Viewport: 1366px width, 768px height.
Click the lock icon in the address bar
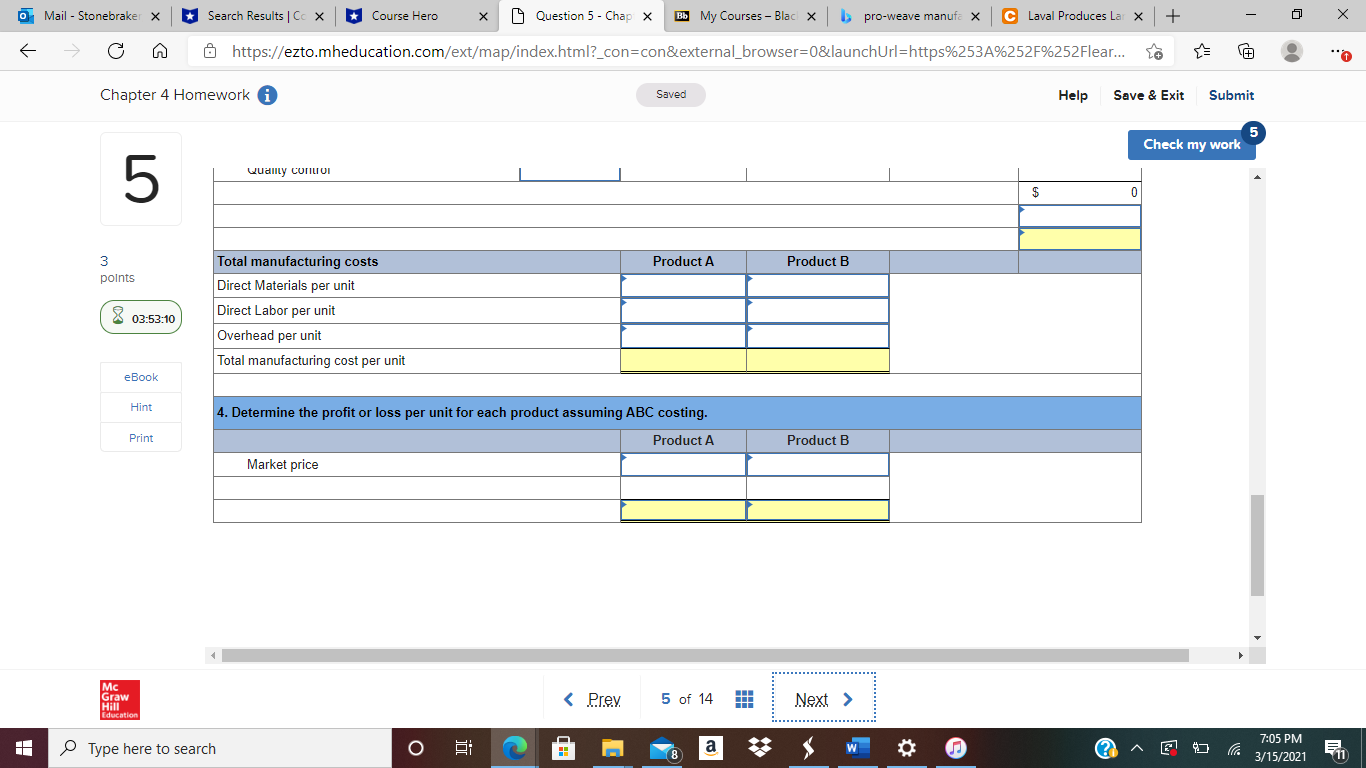(210, 51)
